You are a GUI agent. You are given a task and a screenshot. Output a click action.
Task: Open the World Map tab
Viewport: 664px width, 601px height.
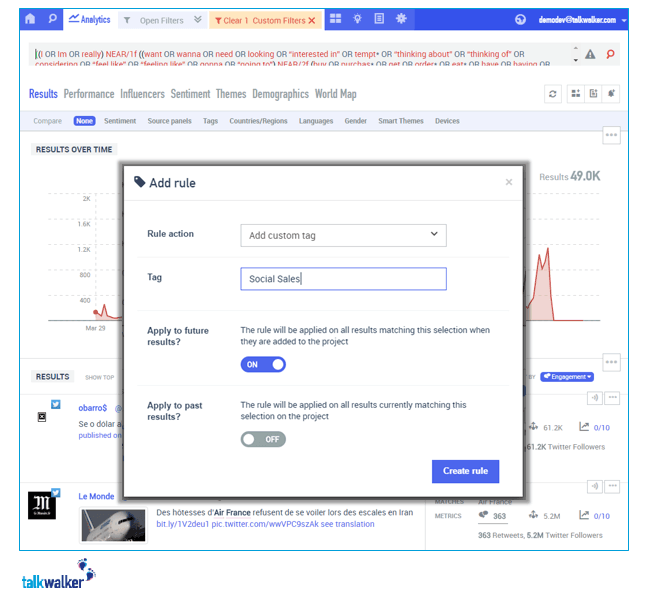tap(335, 94)
